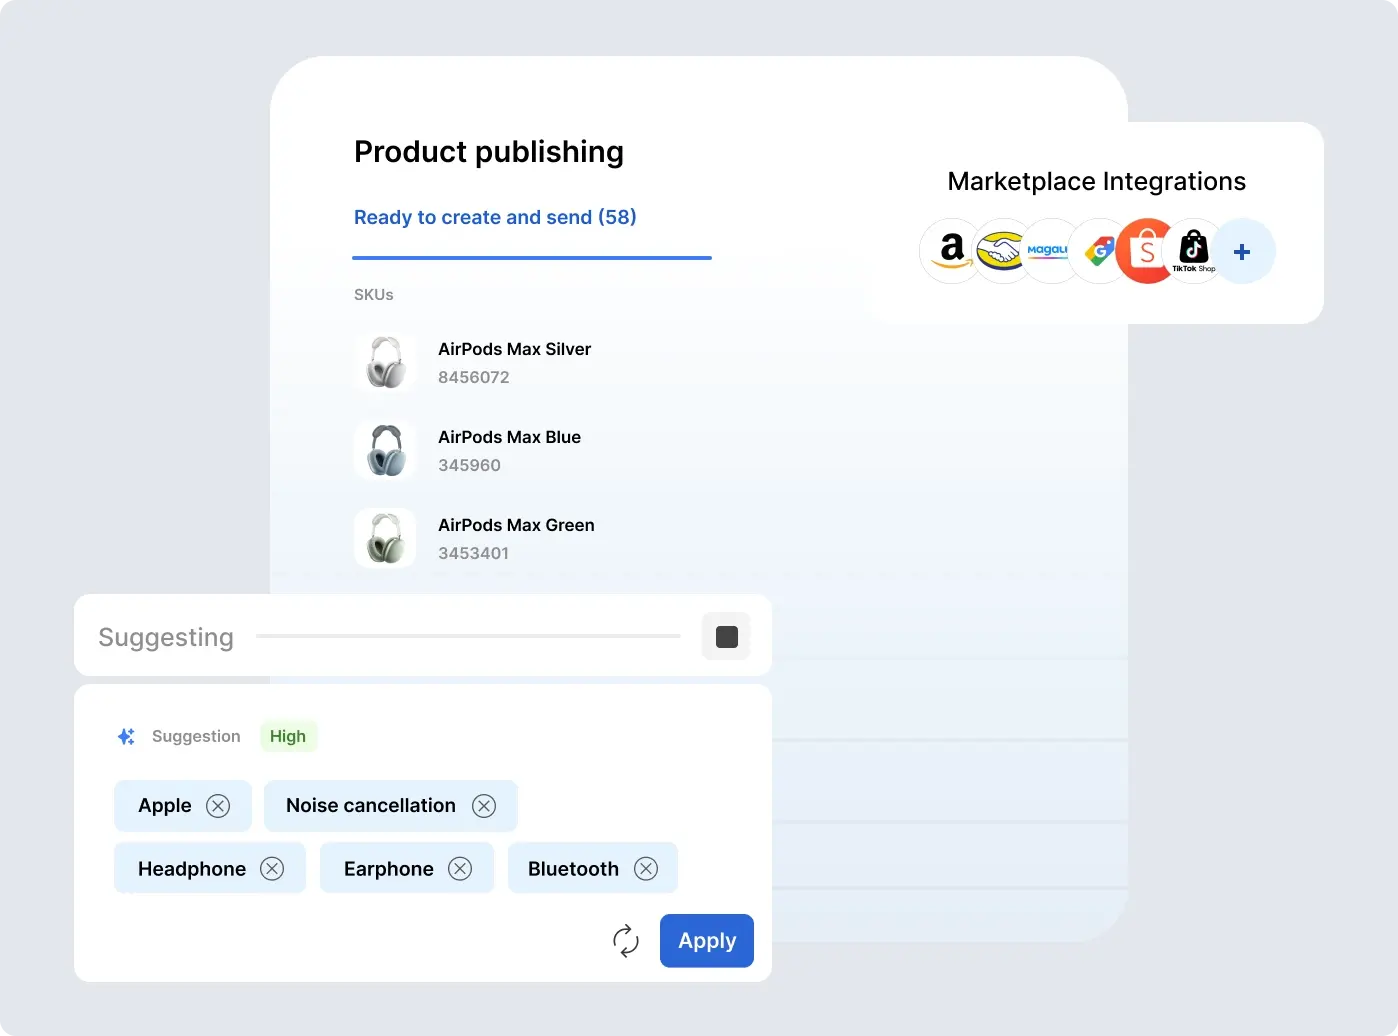This screenshot has width=1398, height=1036.
Task: Regenerate suggestions with the refresh icon
Action: point(626,941)
